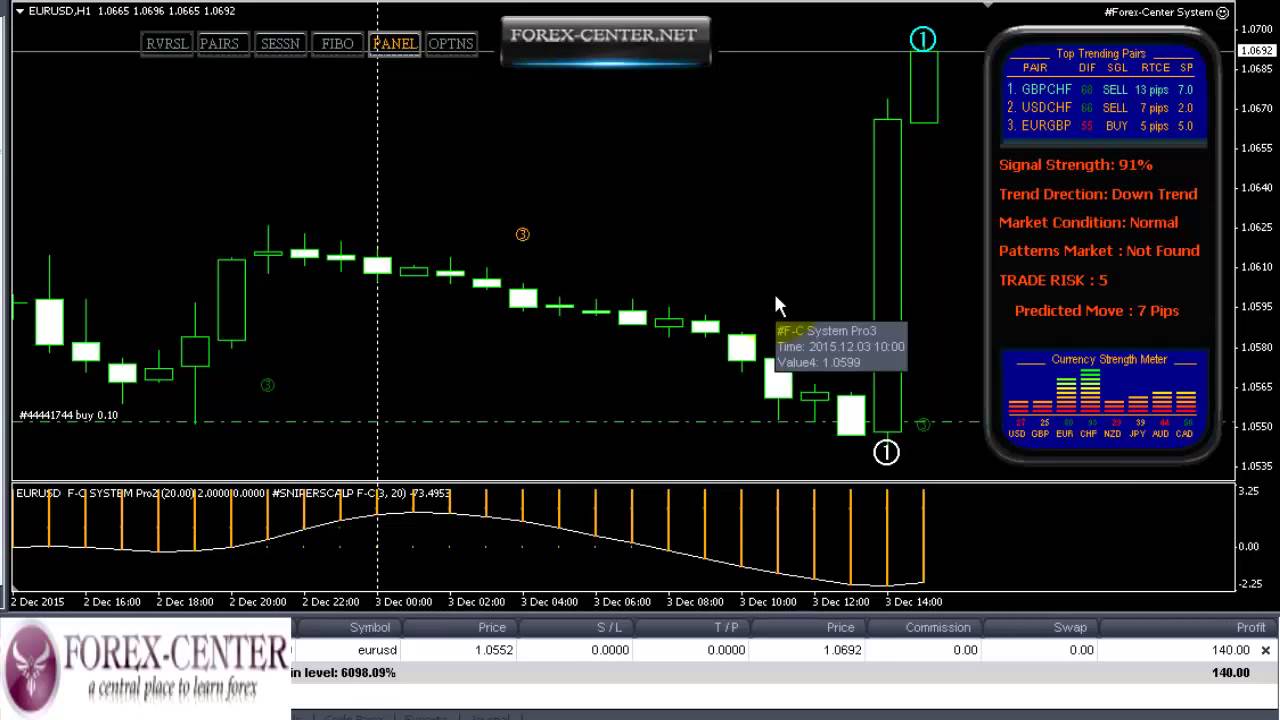
Task: Click the NZD strength meter bar
Action: (1113, 407)
